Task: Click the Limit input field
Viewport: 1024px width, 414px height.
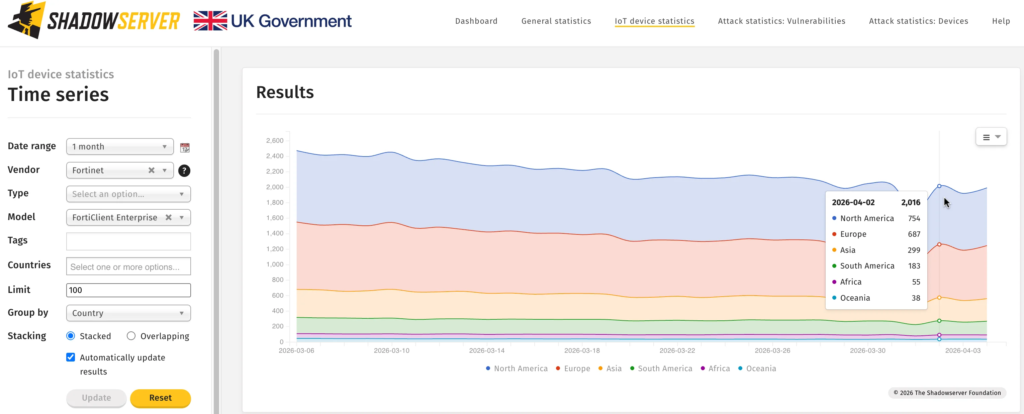Action: click(x=128, y=290)
